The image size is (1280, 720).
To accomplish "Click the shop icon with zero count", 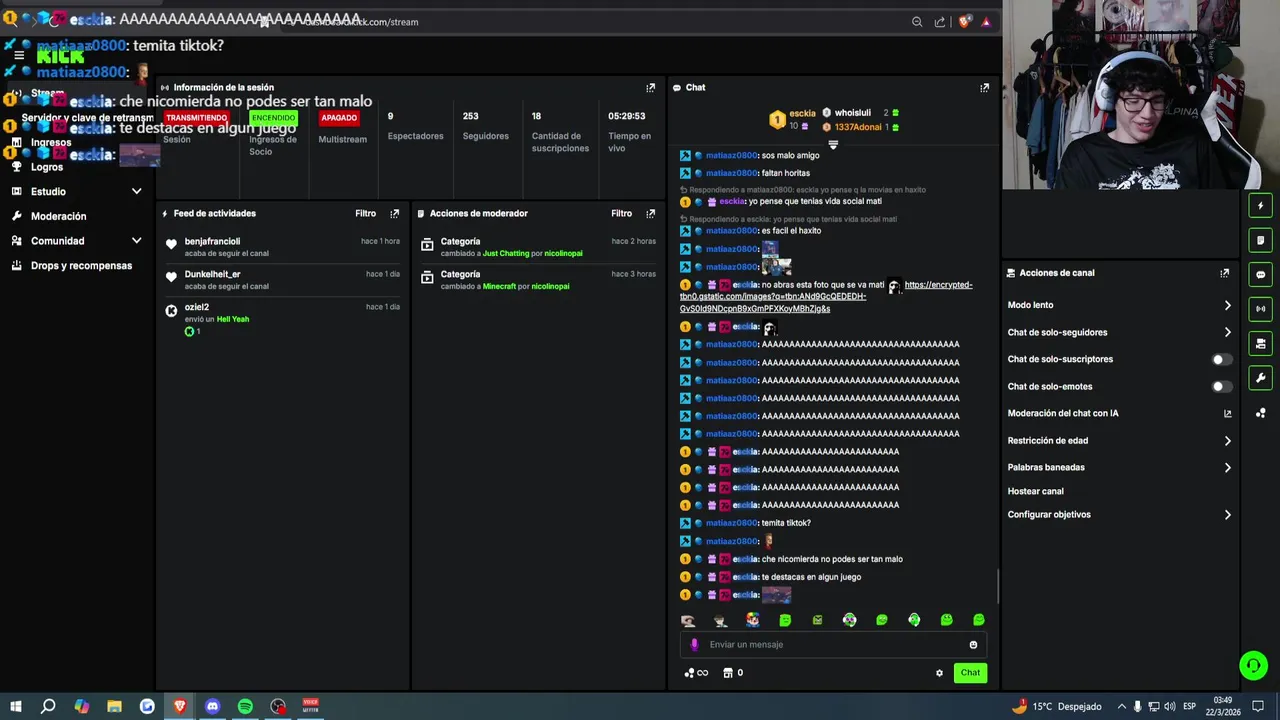I will [733, 673].
